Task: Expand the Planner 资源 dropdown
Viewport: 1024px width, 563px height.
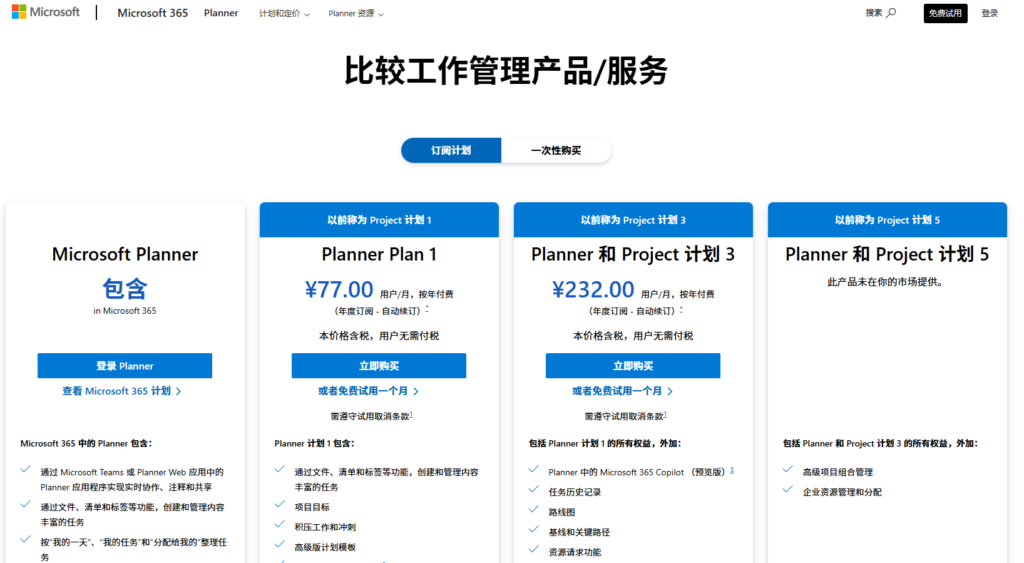Action: point(355,14)
